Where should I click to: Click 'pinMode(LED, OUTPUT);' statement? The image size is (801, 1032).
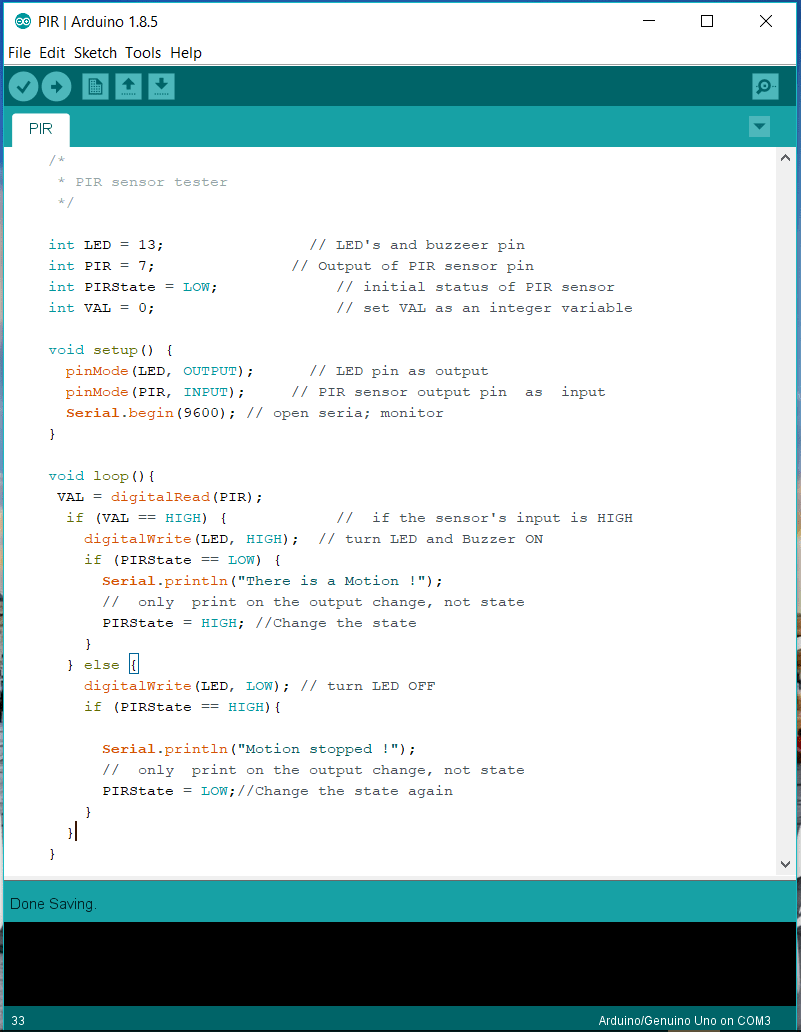[x=159, y=371]
